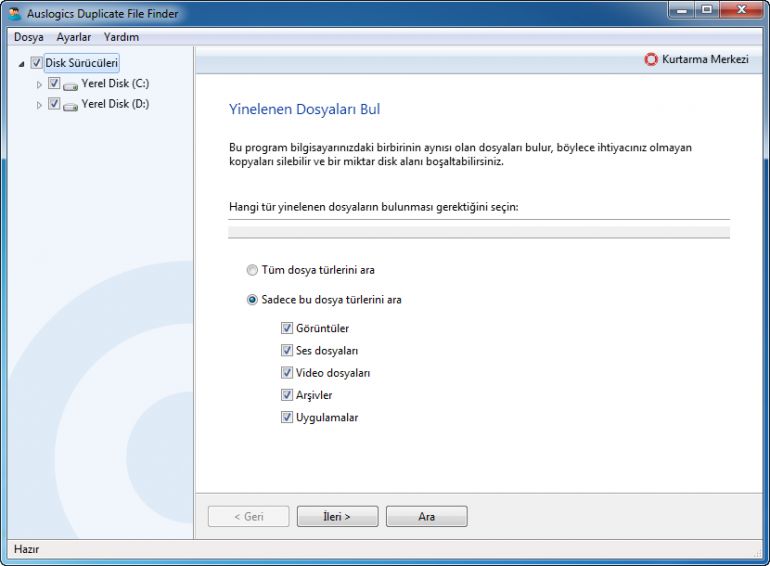Image resolution: width=770 pixels, height=566 pixels.
Task: Toggle the Ses dosyaları checkbox
Action: coord(287,350)
